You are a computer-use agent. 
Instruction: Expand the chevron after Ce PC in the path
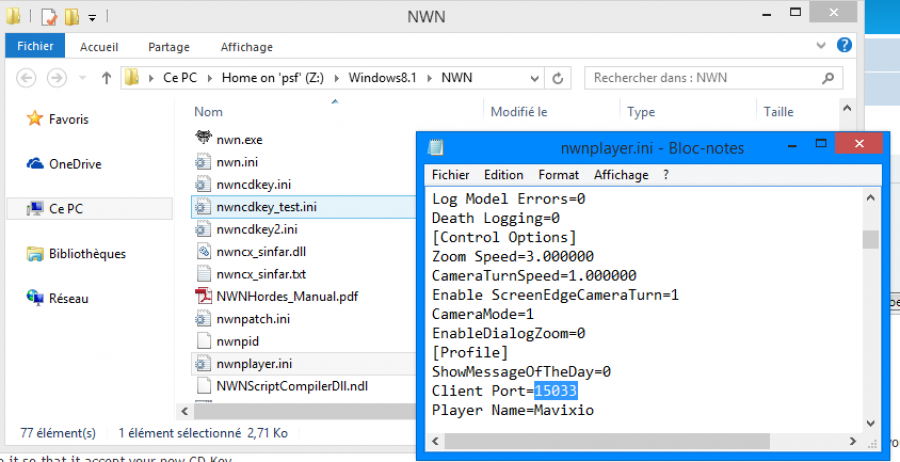pos(210,78)
